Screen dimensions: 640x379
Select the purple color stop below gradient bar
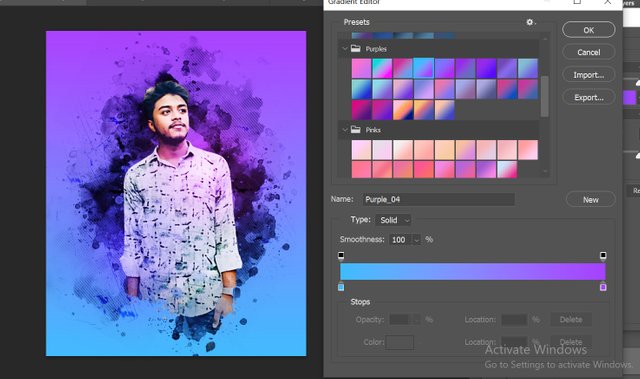(603, 287)
